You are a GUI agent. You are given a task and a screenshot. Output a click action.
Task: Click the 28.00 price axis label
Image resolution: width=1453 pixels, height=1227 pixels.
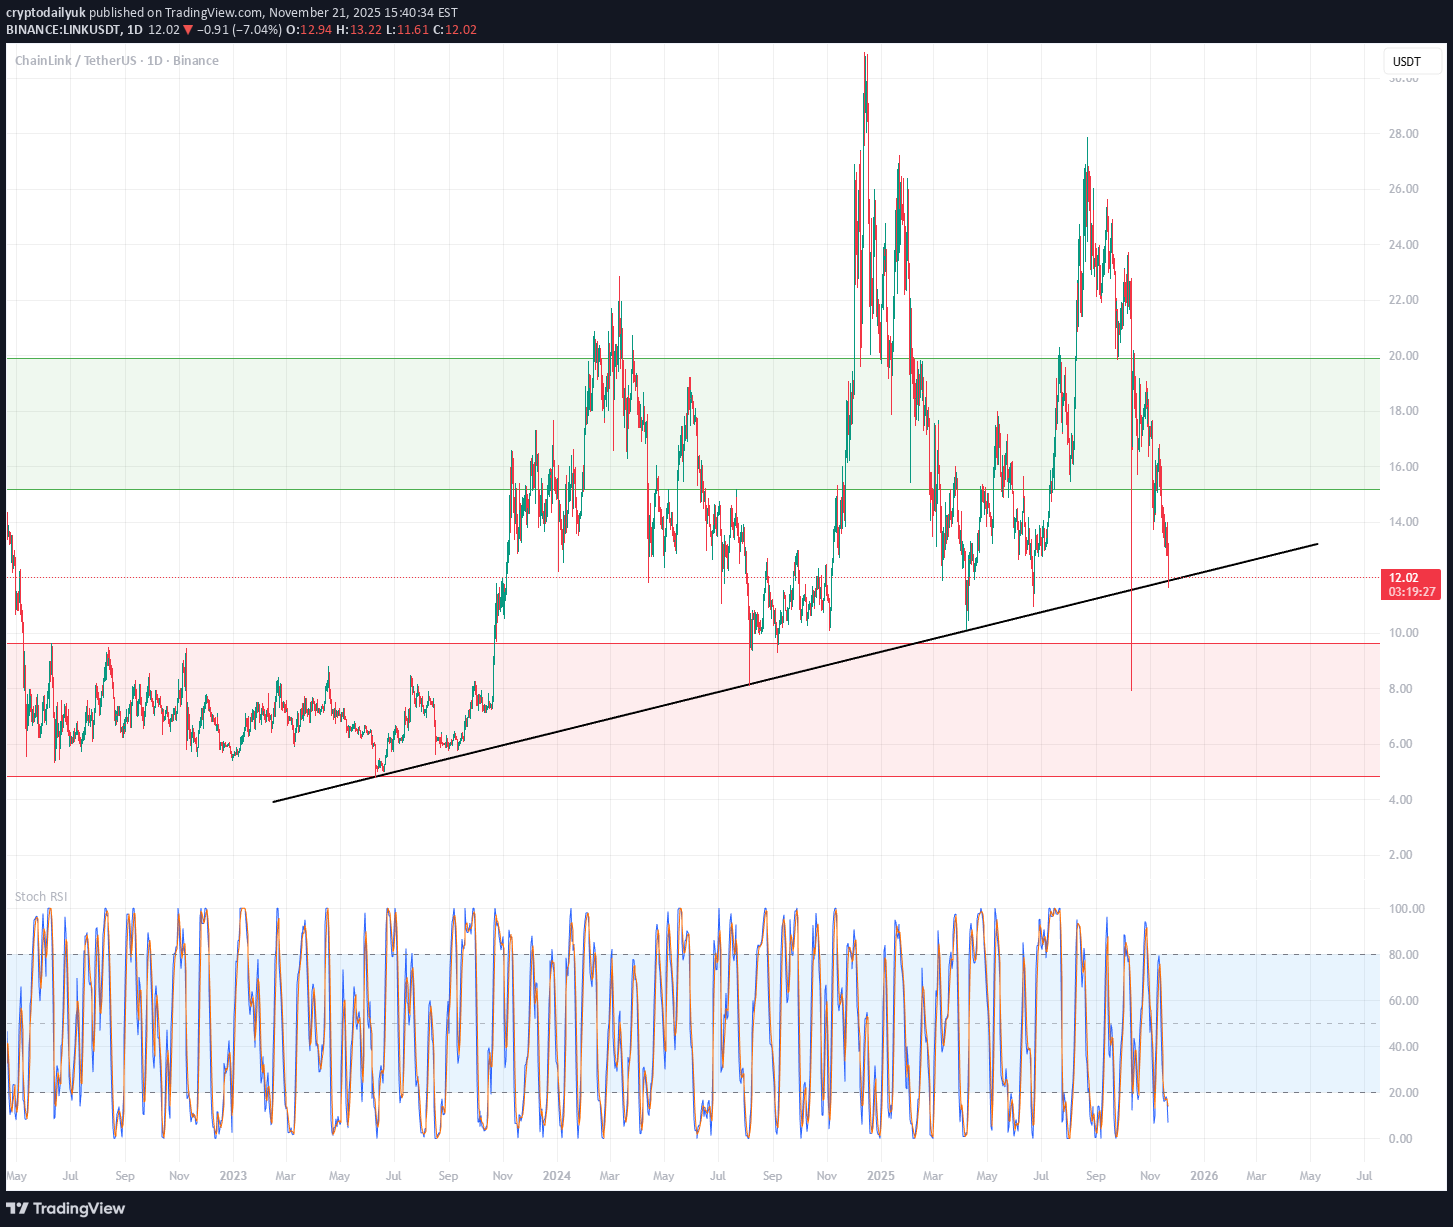pos(1403,134)
